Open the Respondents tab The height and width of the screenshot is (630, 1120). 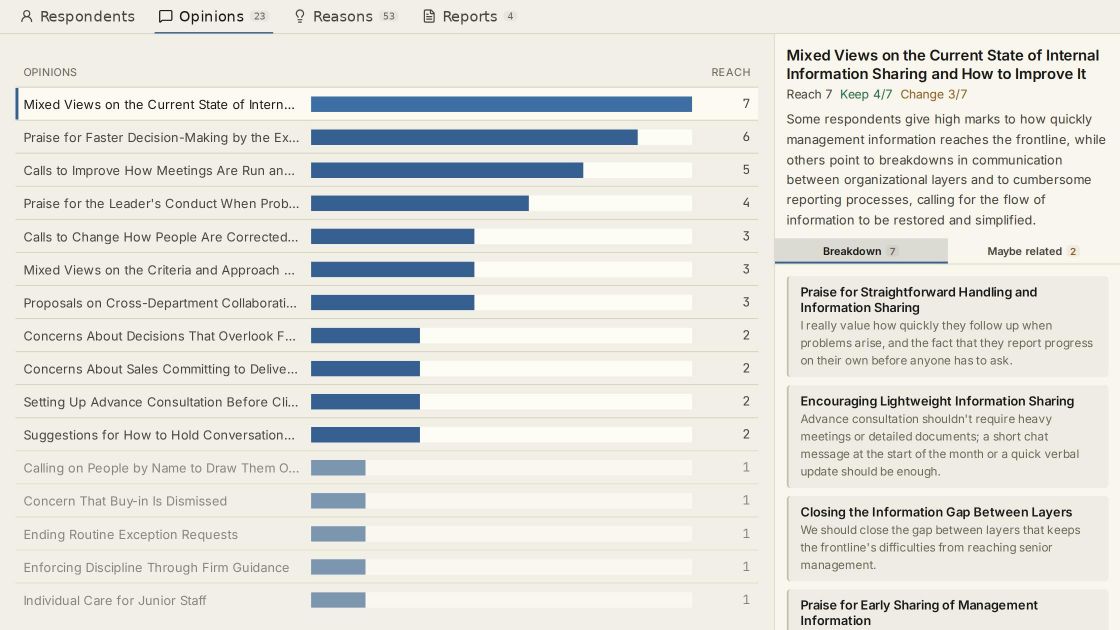(77, 16)
